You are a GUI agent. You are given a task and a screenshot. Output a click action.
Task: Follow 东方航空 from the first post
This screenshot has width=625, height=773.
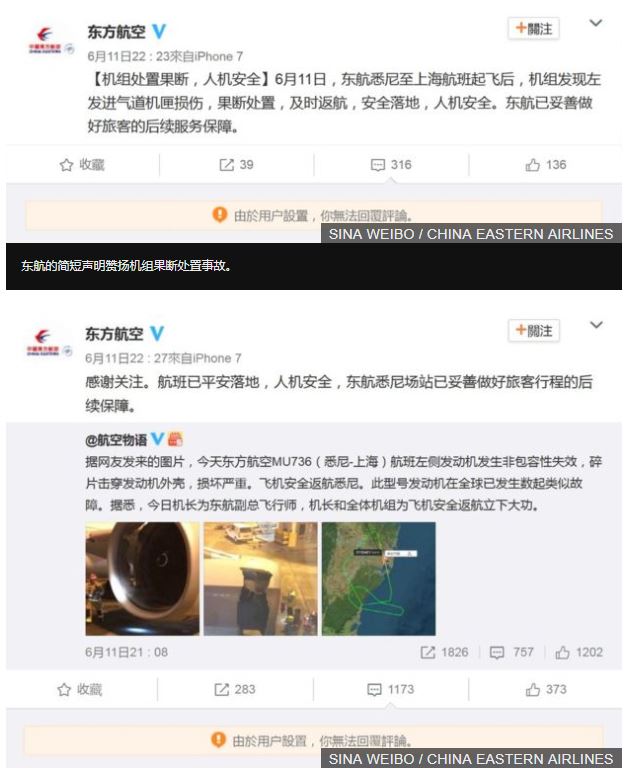pyautogui.click(x=534, y=29)
